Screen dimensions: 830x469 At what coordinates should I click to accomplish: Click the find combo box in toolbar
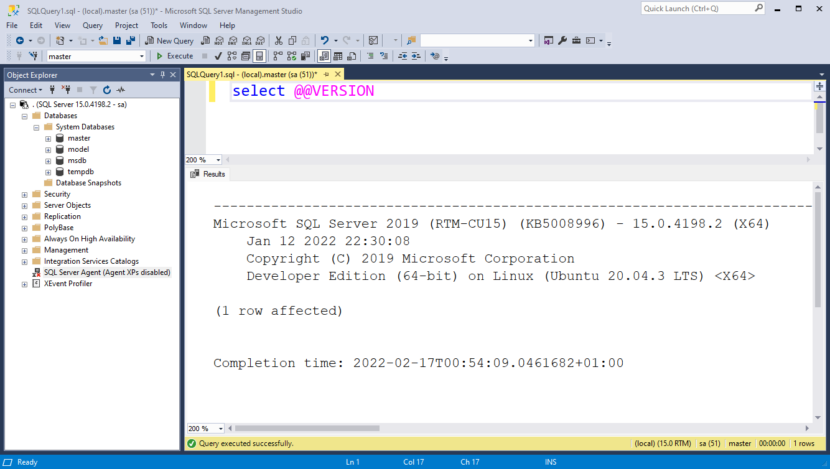[x=477, y=40]
